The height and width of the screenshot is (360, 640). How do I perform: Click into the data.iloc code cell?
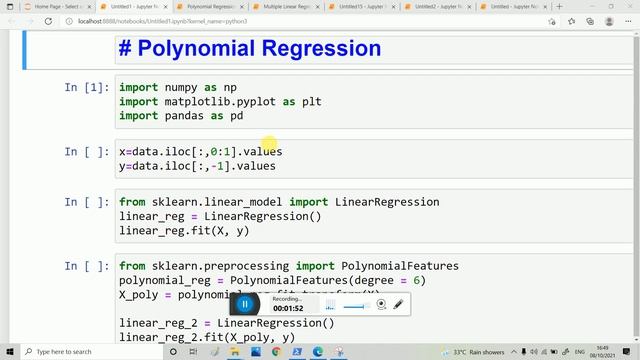tap(373, 159)
